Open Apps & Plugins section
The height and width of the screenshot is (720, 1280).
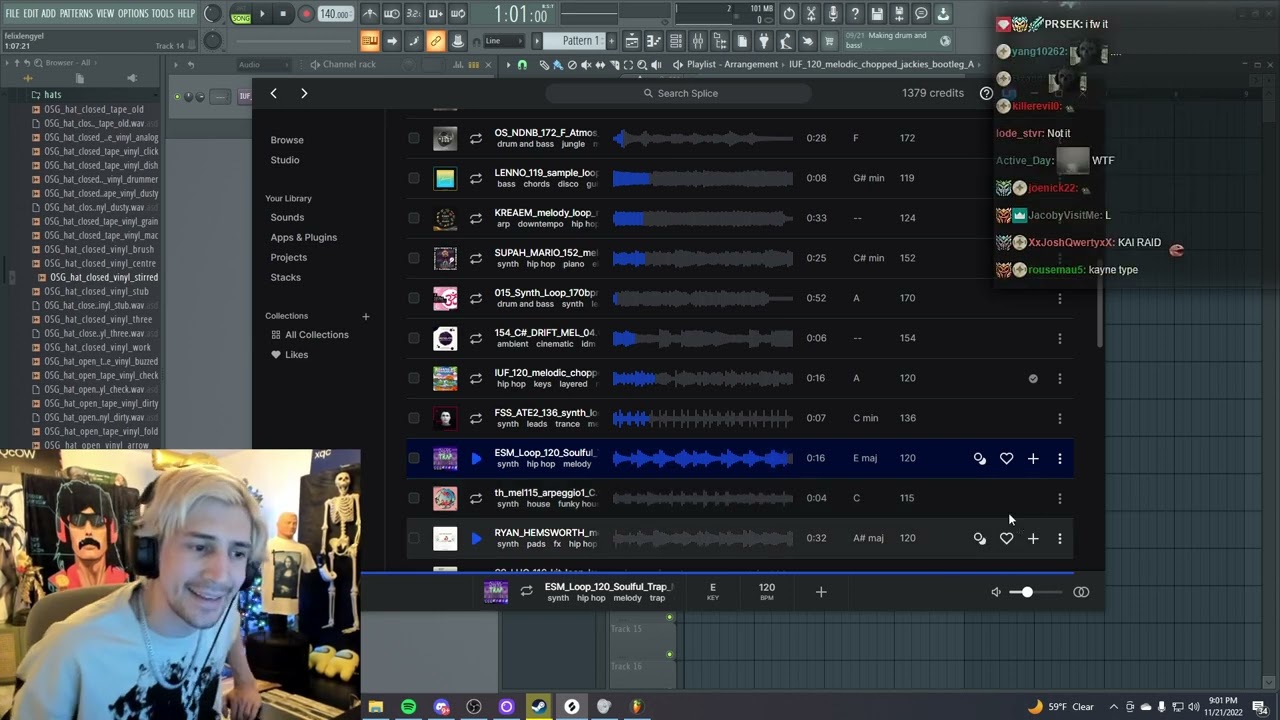pyautogui.click(x=304, y=237)
